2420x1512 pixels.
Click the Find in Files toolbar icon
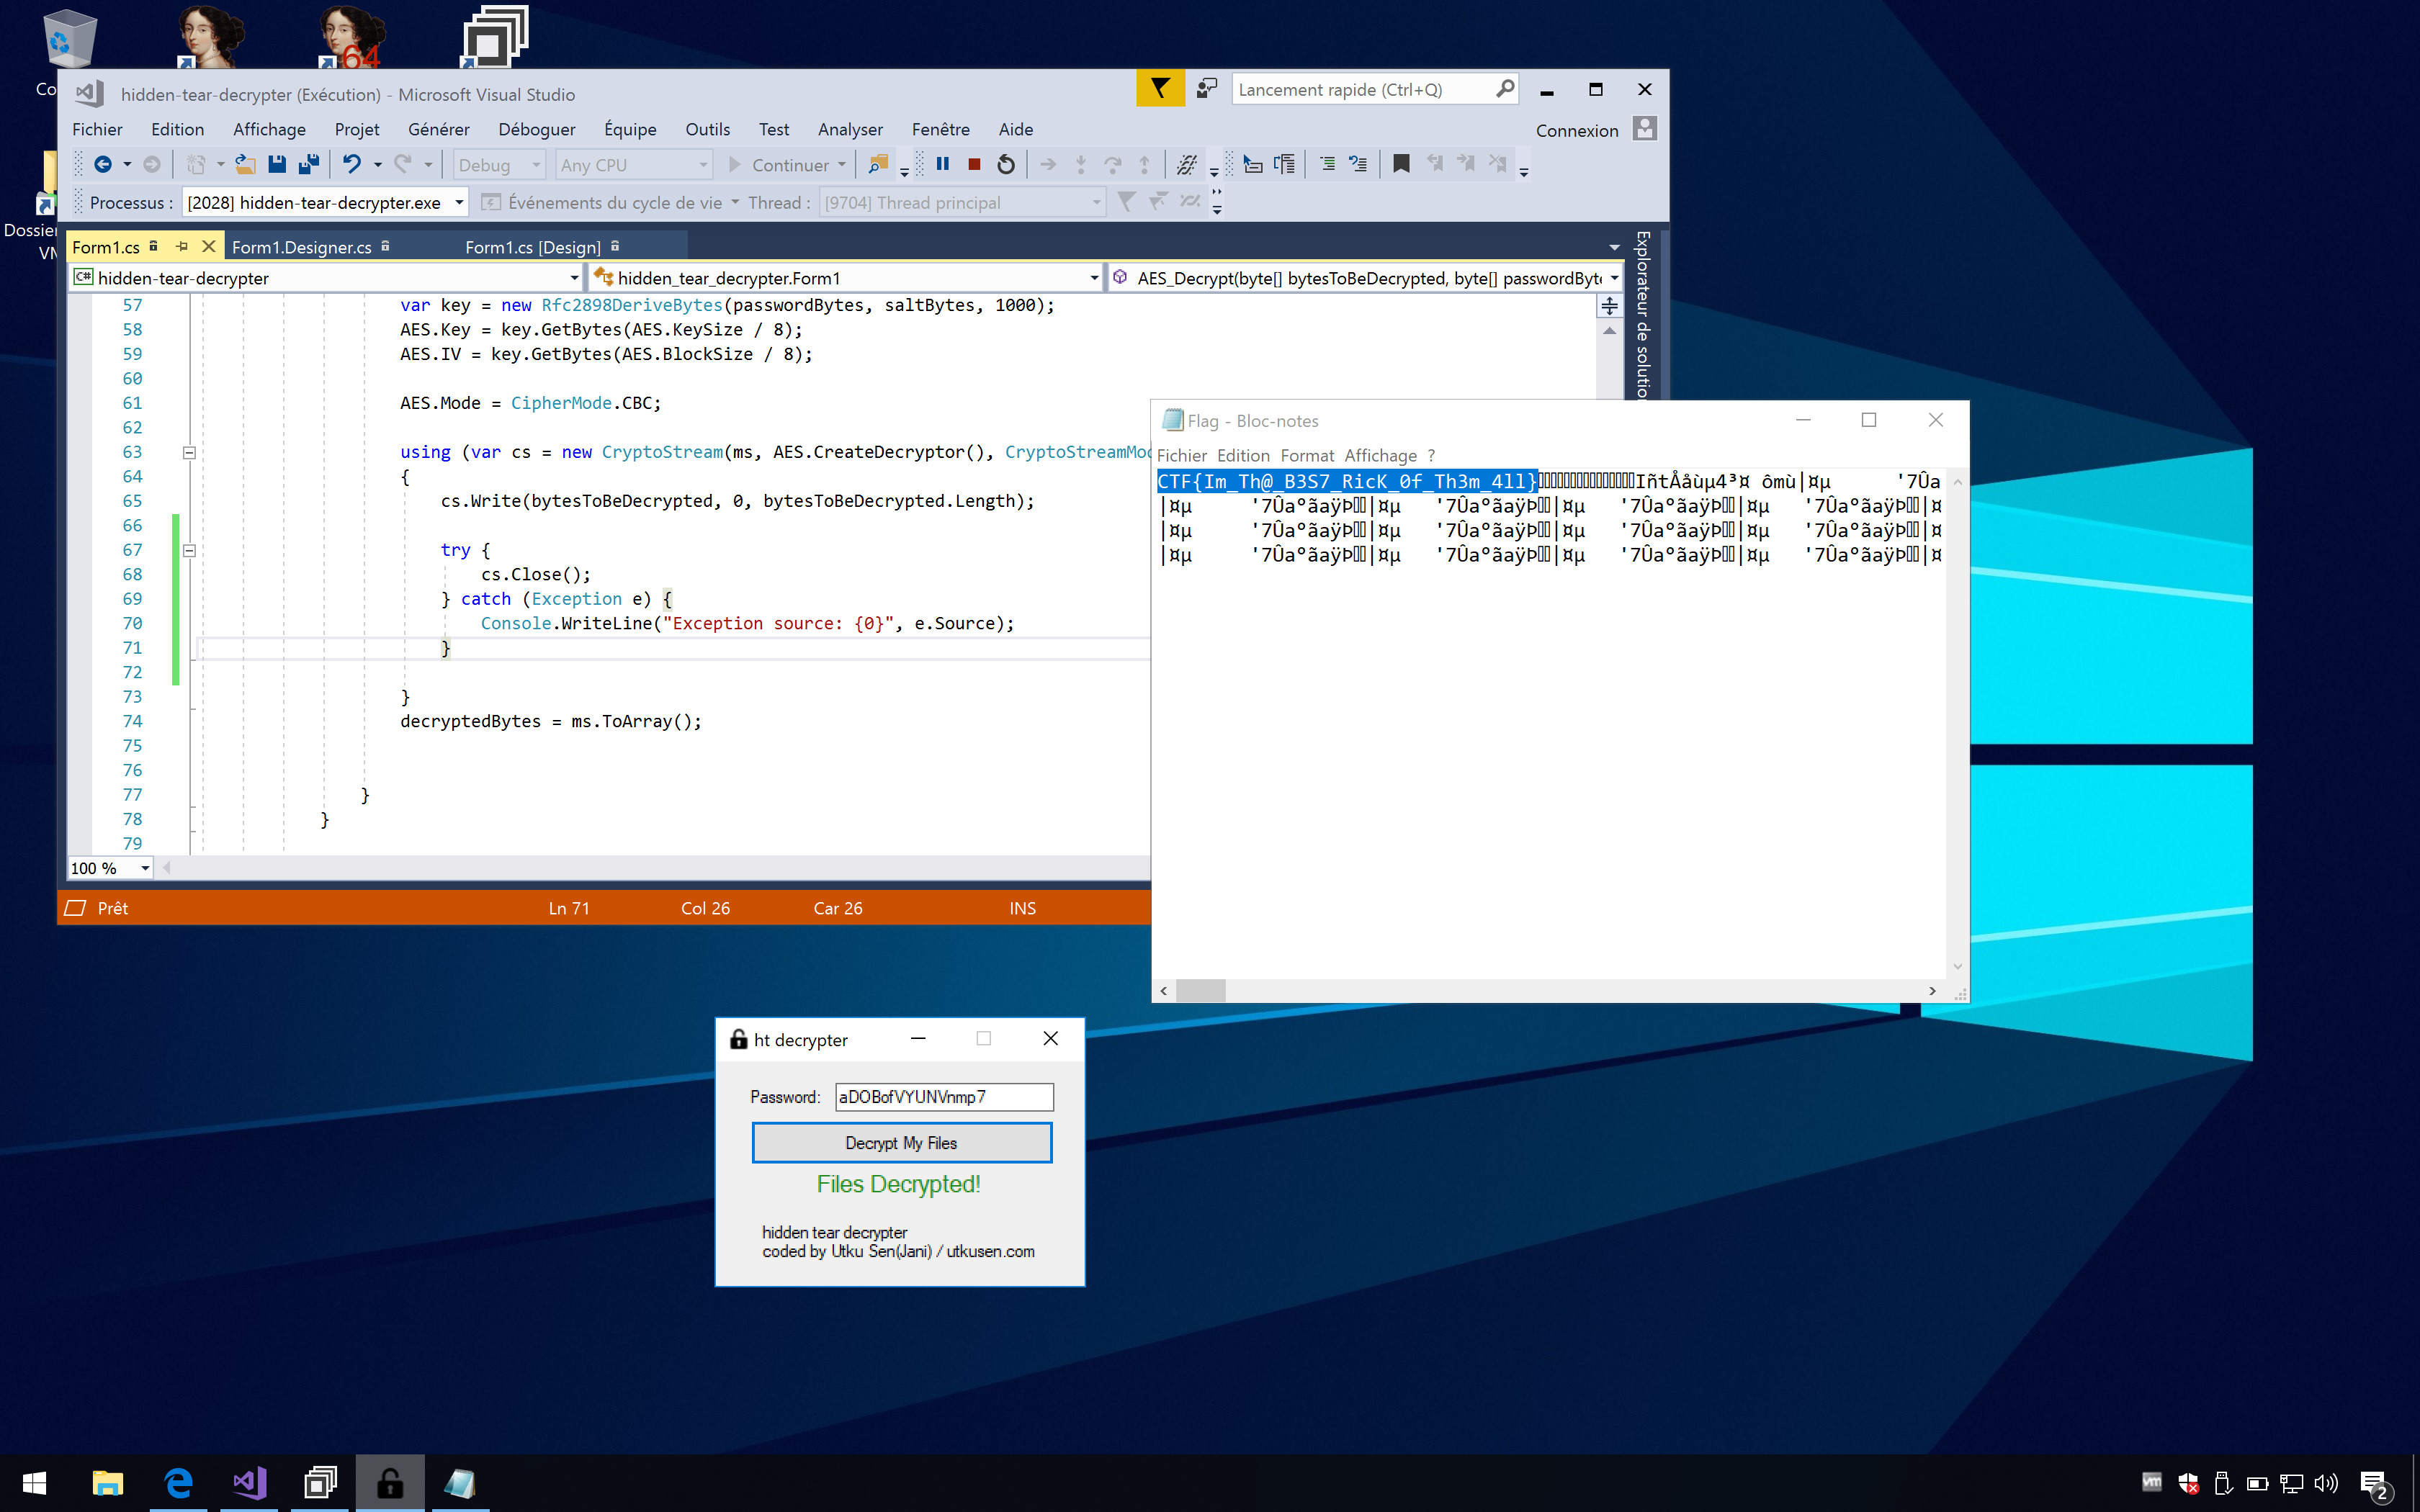tap(878, 164)
